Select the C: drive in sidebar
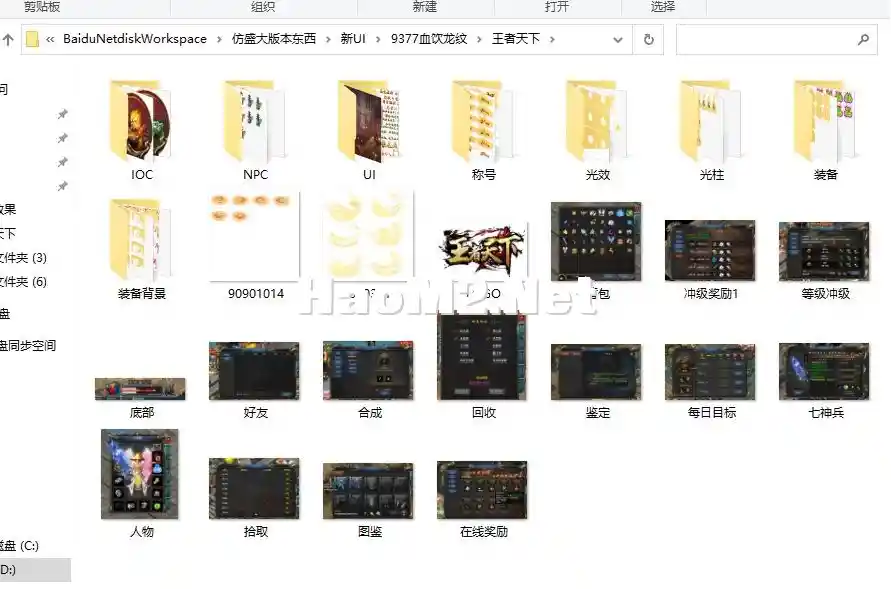The width and height of the screenshot is (891, 589). point(19,546)
